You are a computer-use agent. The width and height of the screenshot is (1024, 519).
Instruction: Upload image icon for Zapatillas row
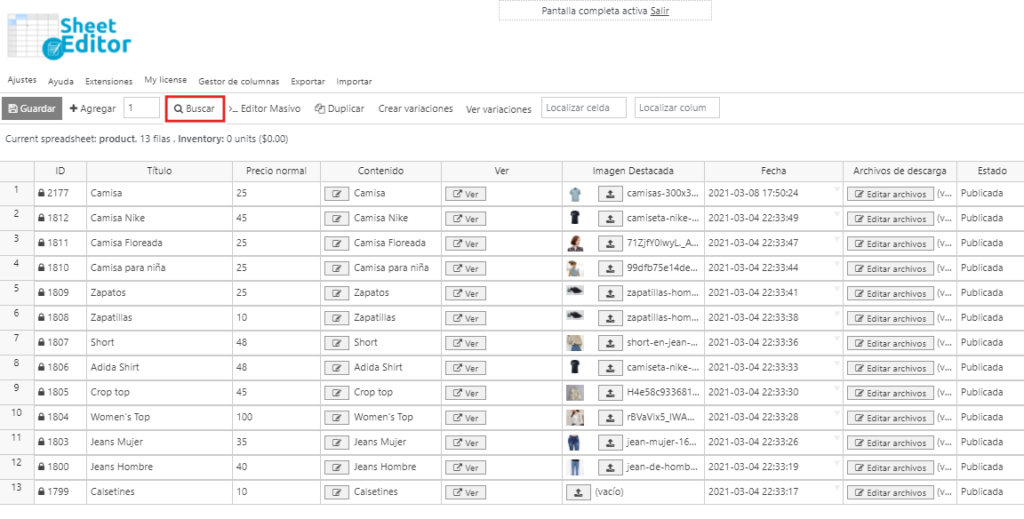(610, 319)
